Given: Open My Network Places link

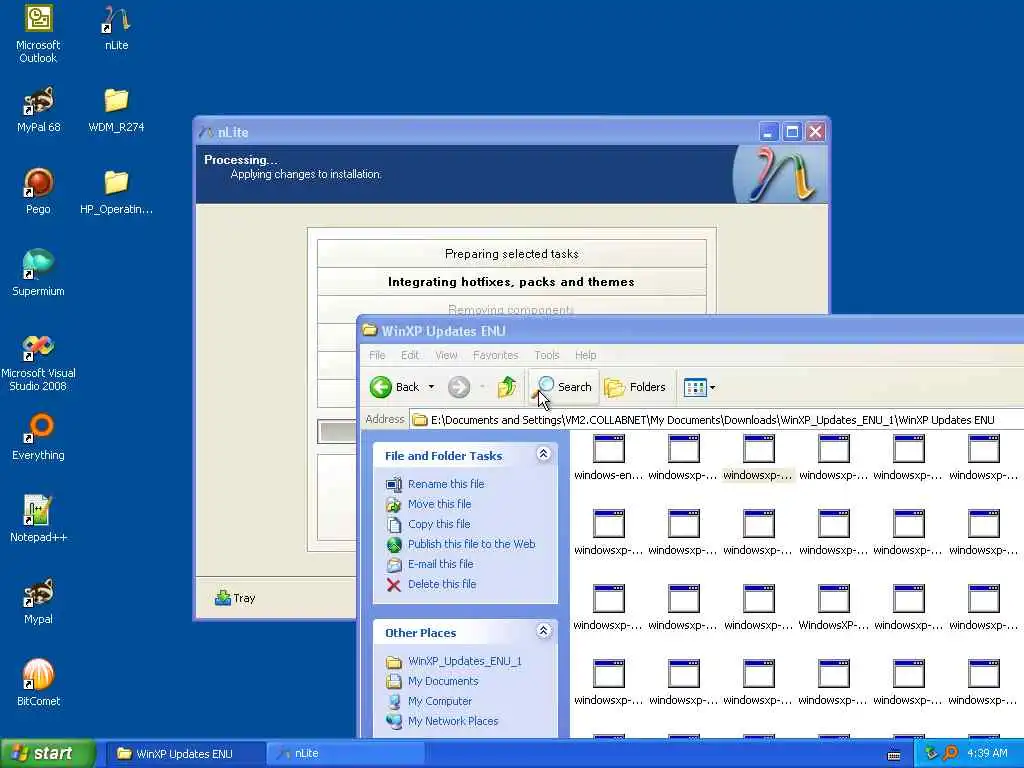Looking at the screenshot, I should click(453, 721).
